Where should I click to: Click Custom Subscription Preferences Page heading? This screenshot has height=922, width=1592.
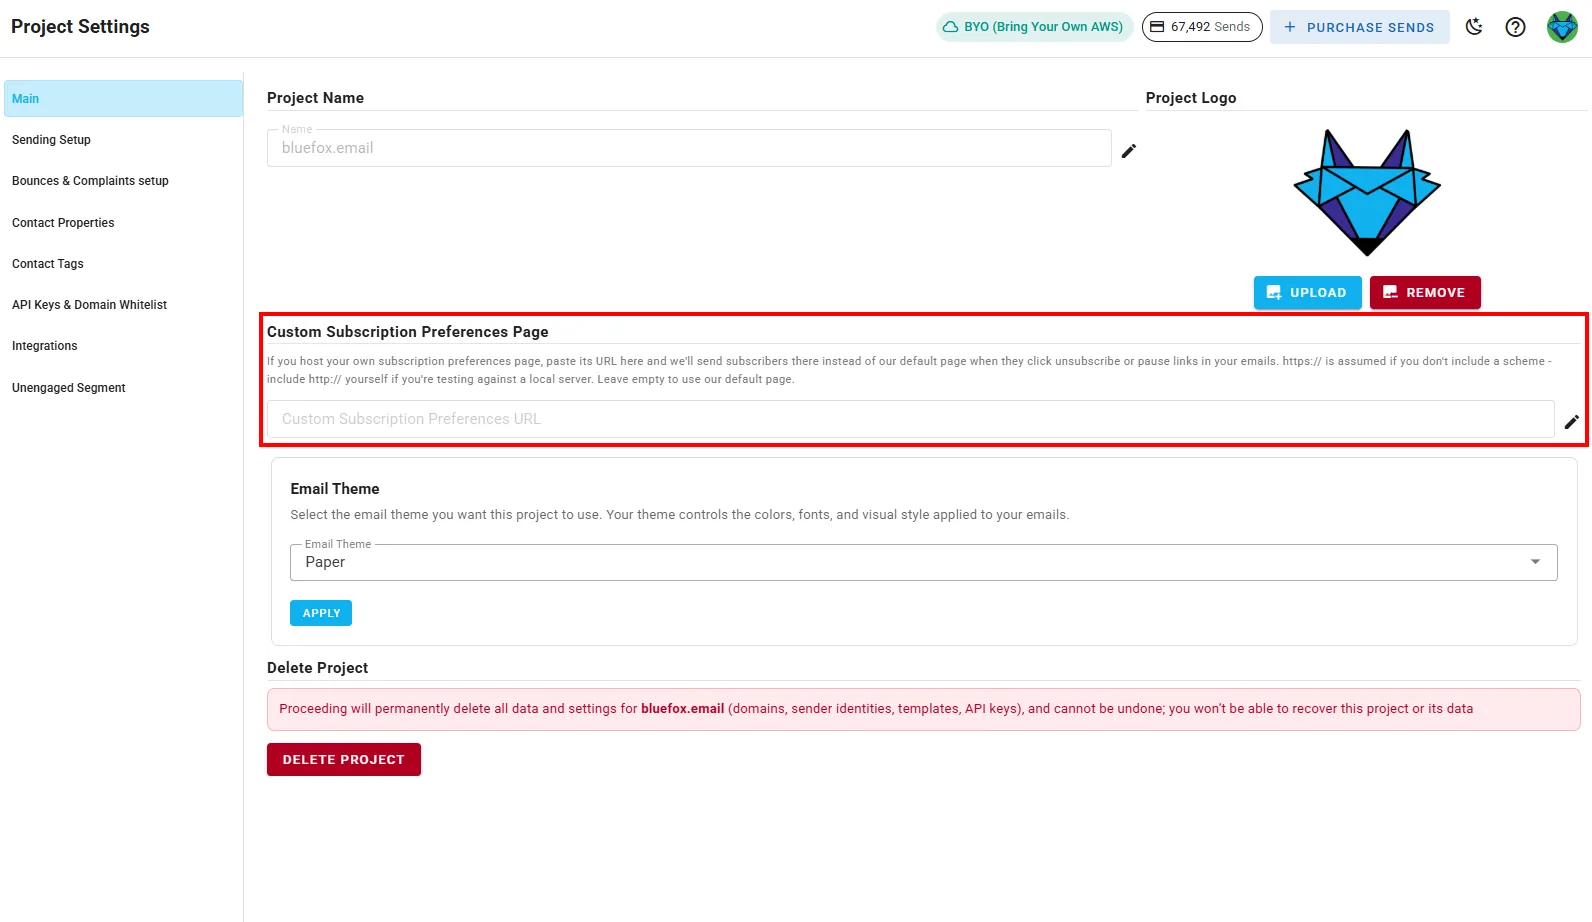[408, 332]
